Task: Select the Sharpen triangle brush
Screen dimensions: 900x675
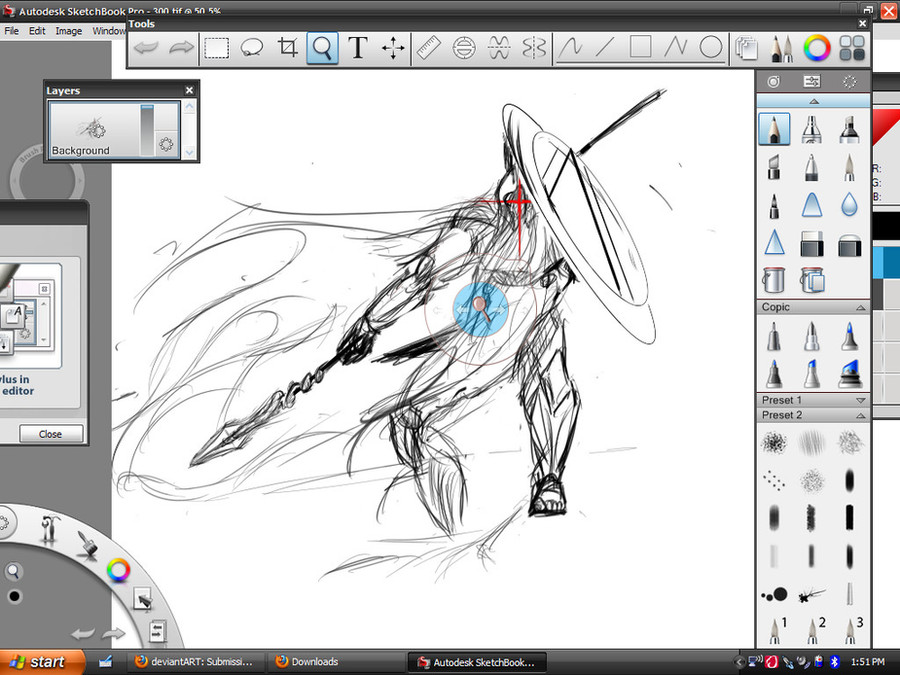Action: [774, 242]
